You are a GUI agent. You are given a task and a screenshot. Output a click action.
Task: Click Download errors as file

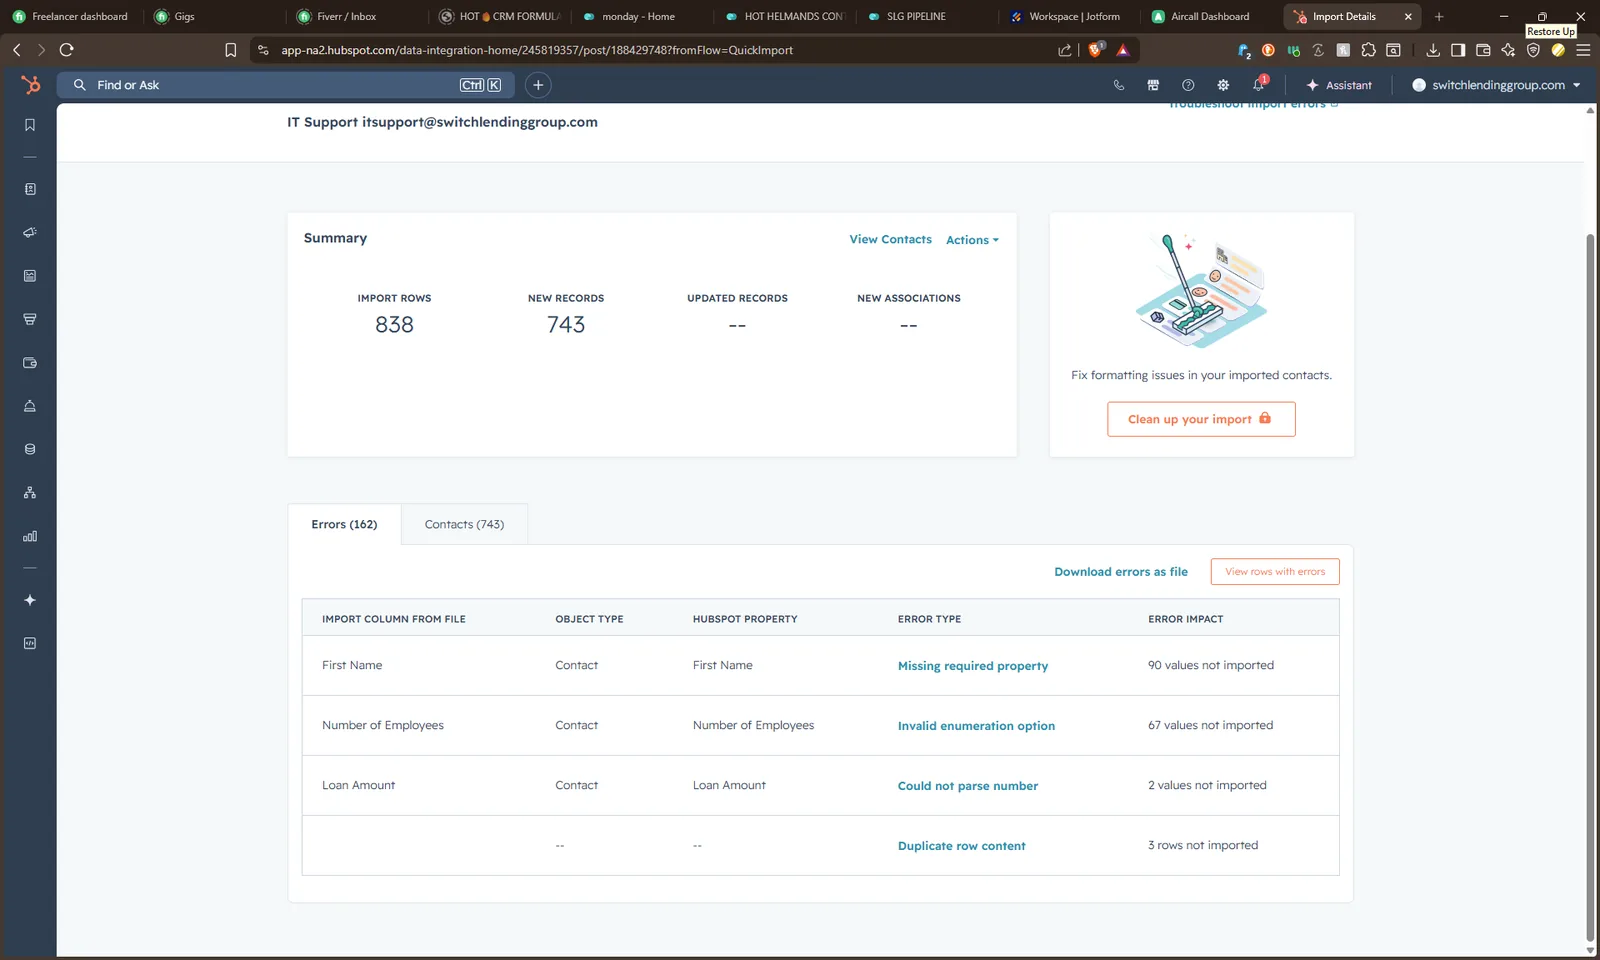pos(1121,572)
